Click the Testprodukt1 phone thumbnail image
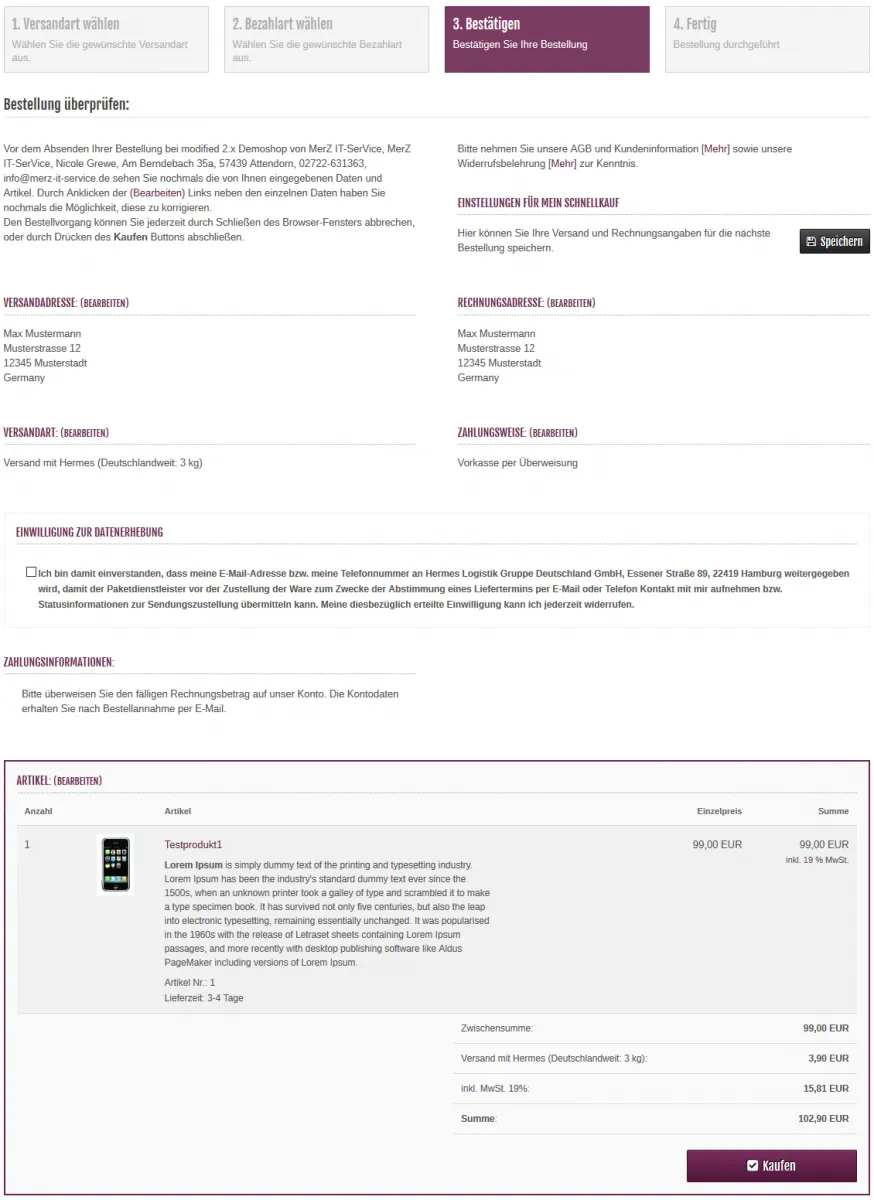Image resolution: width=874 pixels, height=1200 pixels. [x=115, y=865]
